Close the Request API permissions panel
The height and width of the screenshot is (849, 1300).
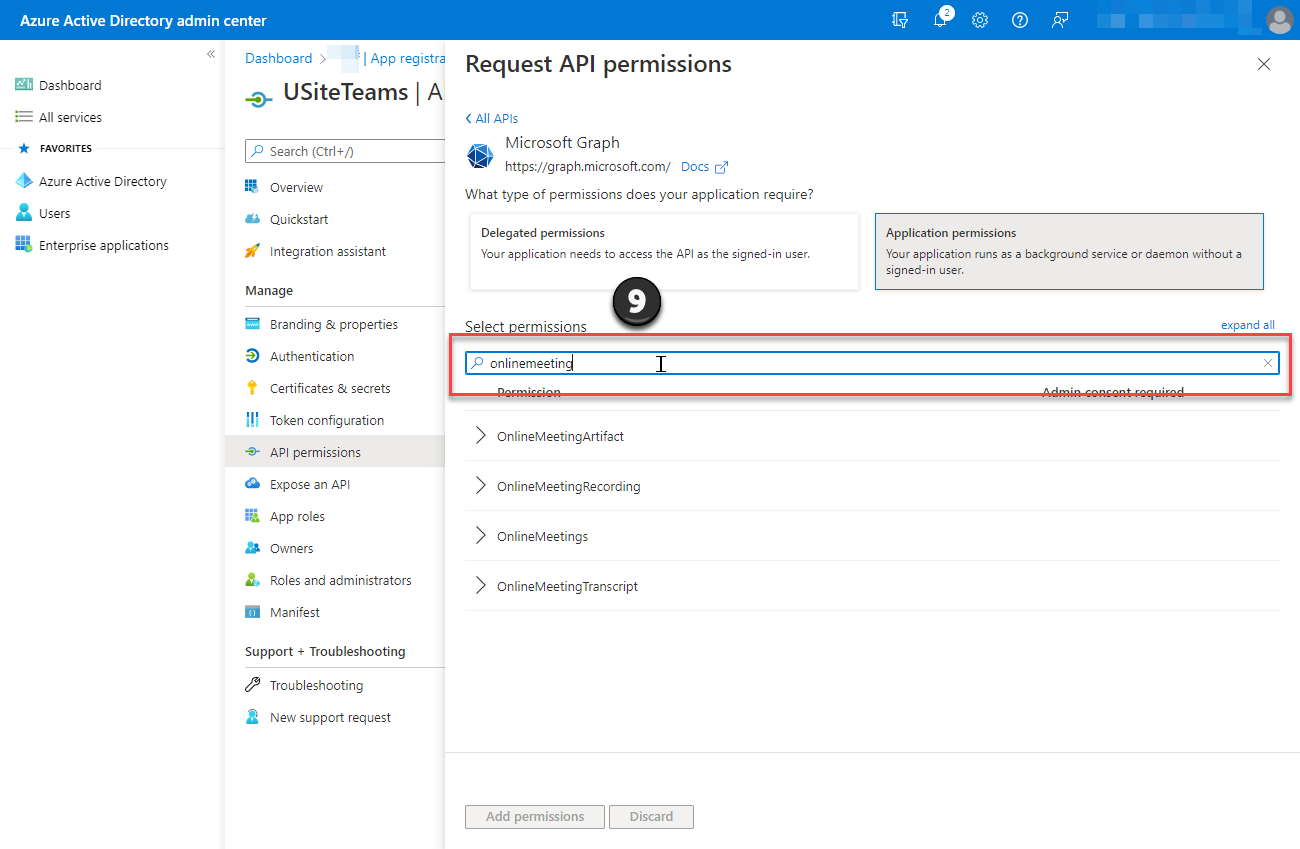[x=1264, y=64]
